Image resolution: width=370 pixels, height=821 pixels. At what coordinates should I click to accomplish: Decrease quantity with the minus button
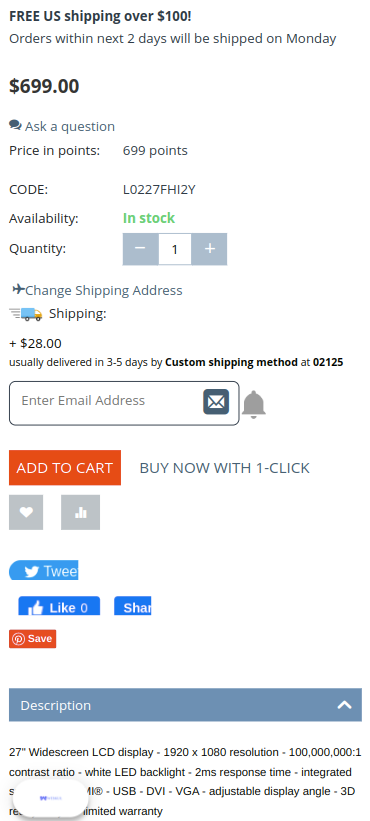pyautogui.click(x=140, y=249)
